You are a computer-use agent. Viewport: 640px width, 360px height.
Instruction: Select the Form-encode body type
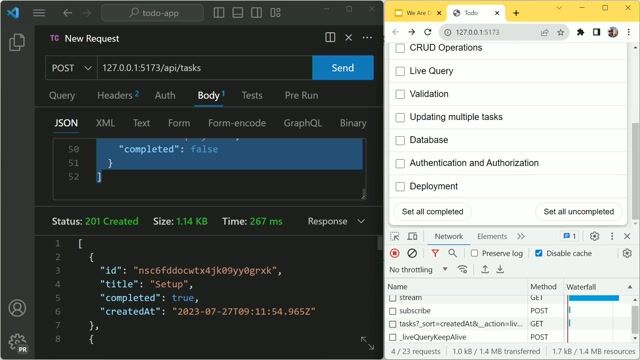pos(237,123)
